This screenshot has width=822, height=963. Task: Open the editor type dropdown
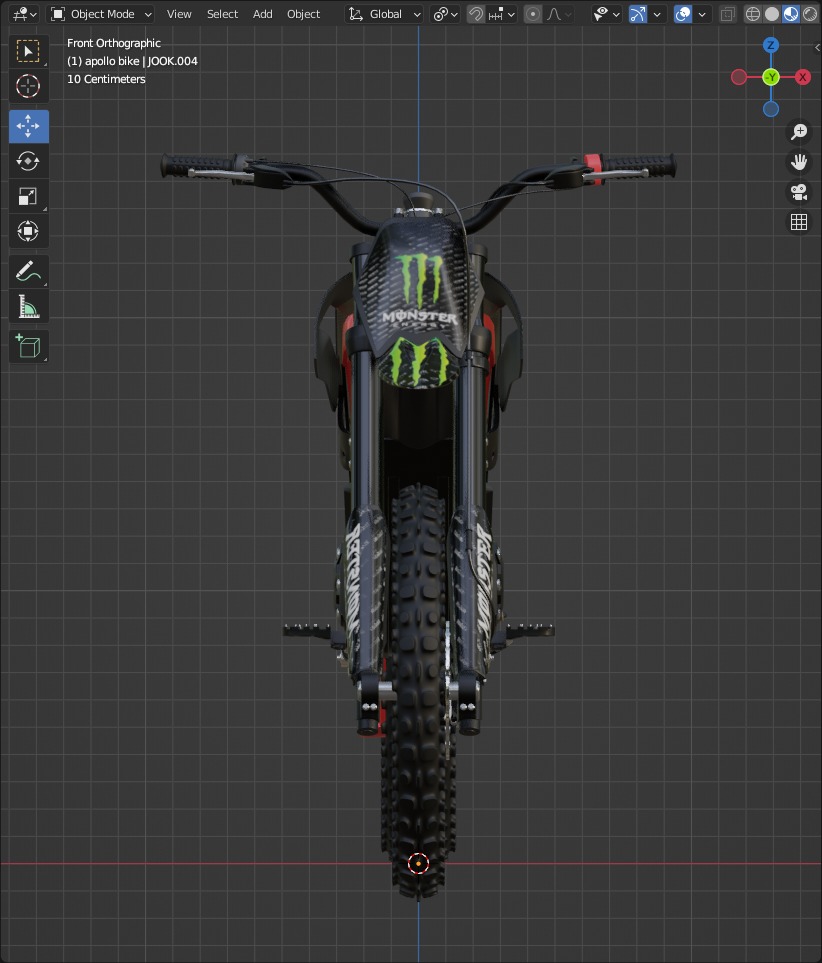pos(25,14)
